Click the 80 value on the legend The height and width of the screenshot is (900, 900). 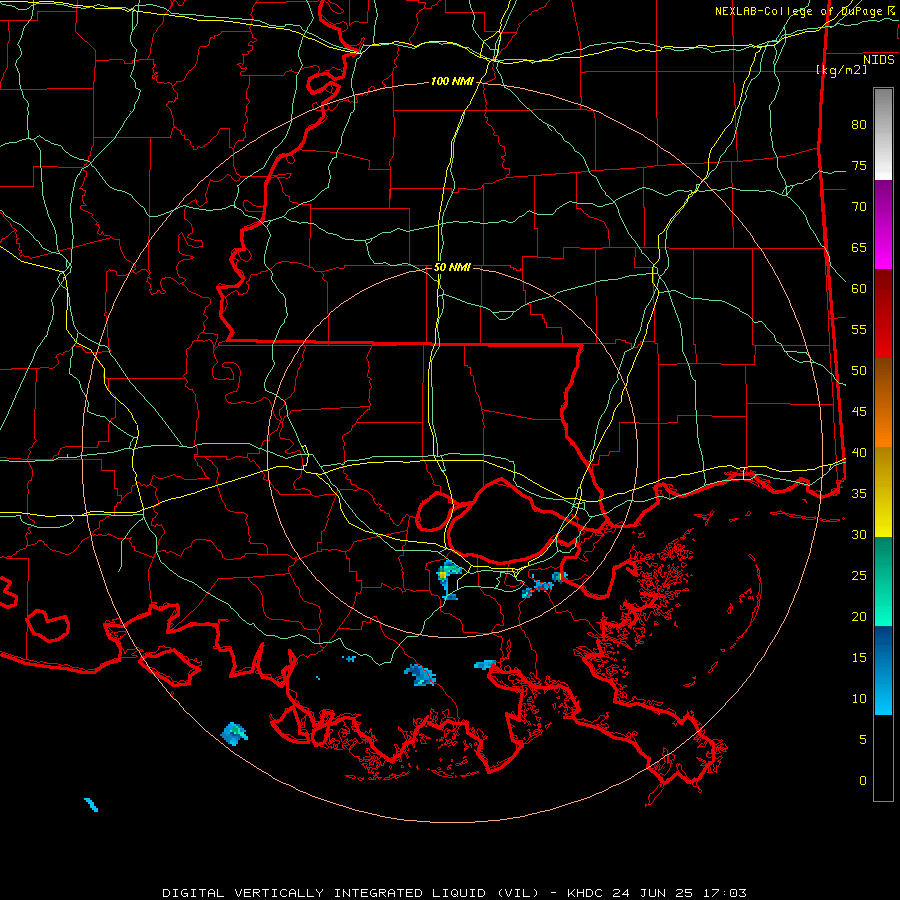pyautogui.click(x=859, y=125)
